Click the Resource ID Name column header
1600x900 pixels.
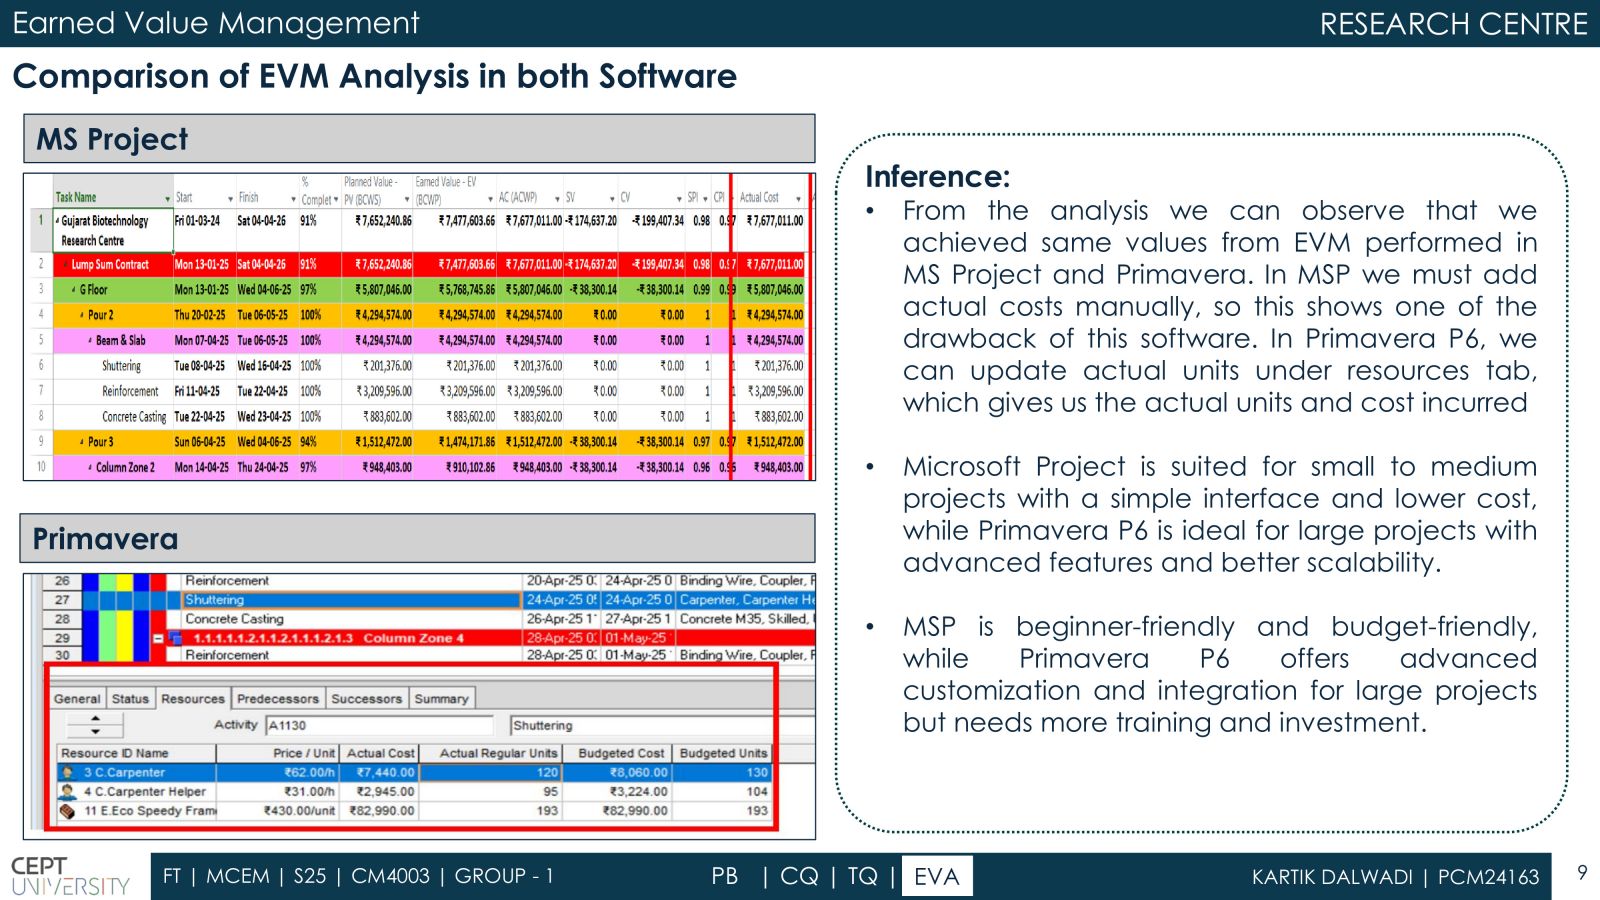[137, 753]
